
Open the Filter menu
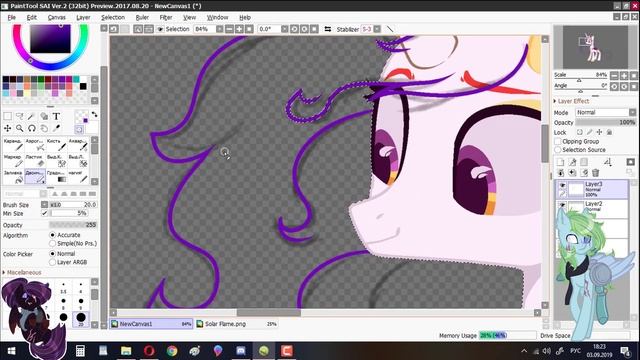coord(166,18)
